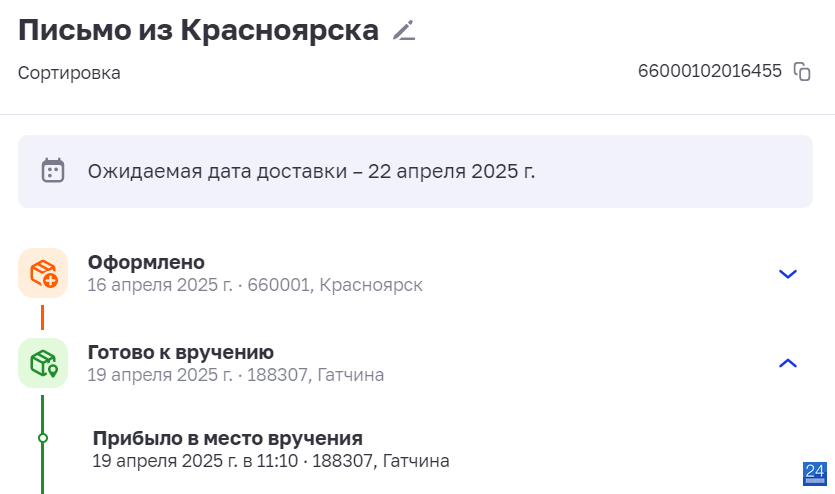Viewport: 835px width, 494px height.
Task: Click the Письмо из Красноярска title
Action: (x=198, y=30)
